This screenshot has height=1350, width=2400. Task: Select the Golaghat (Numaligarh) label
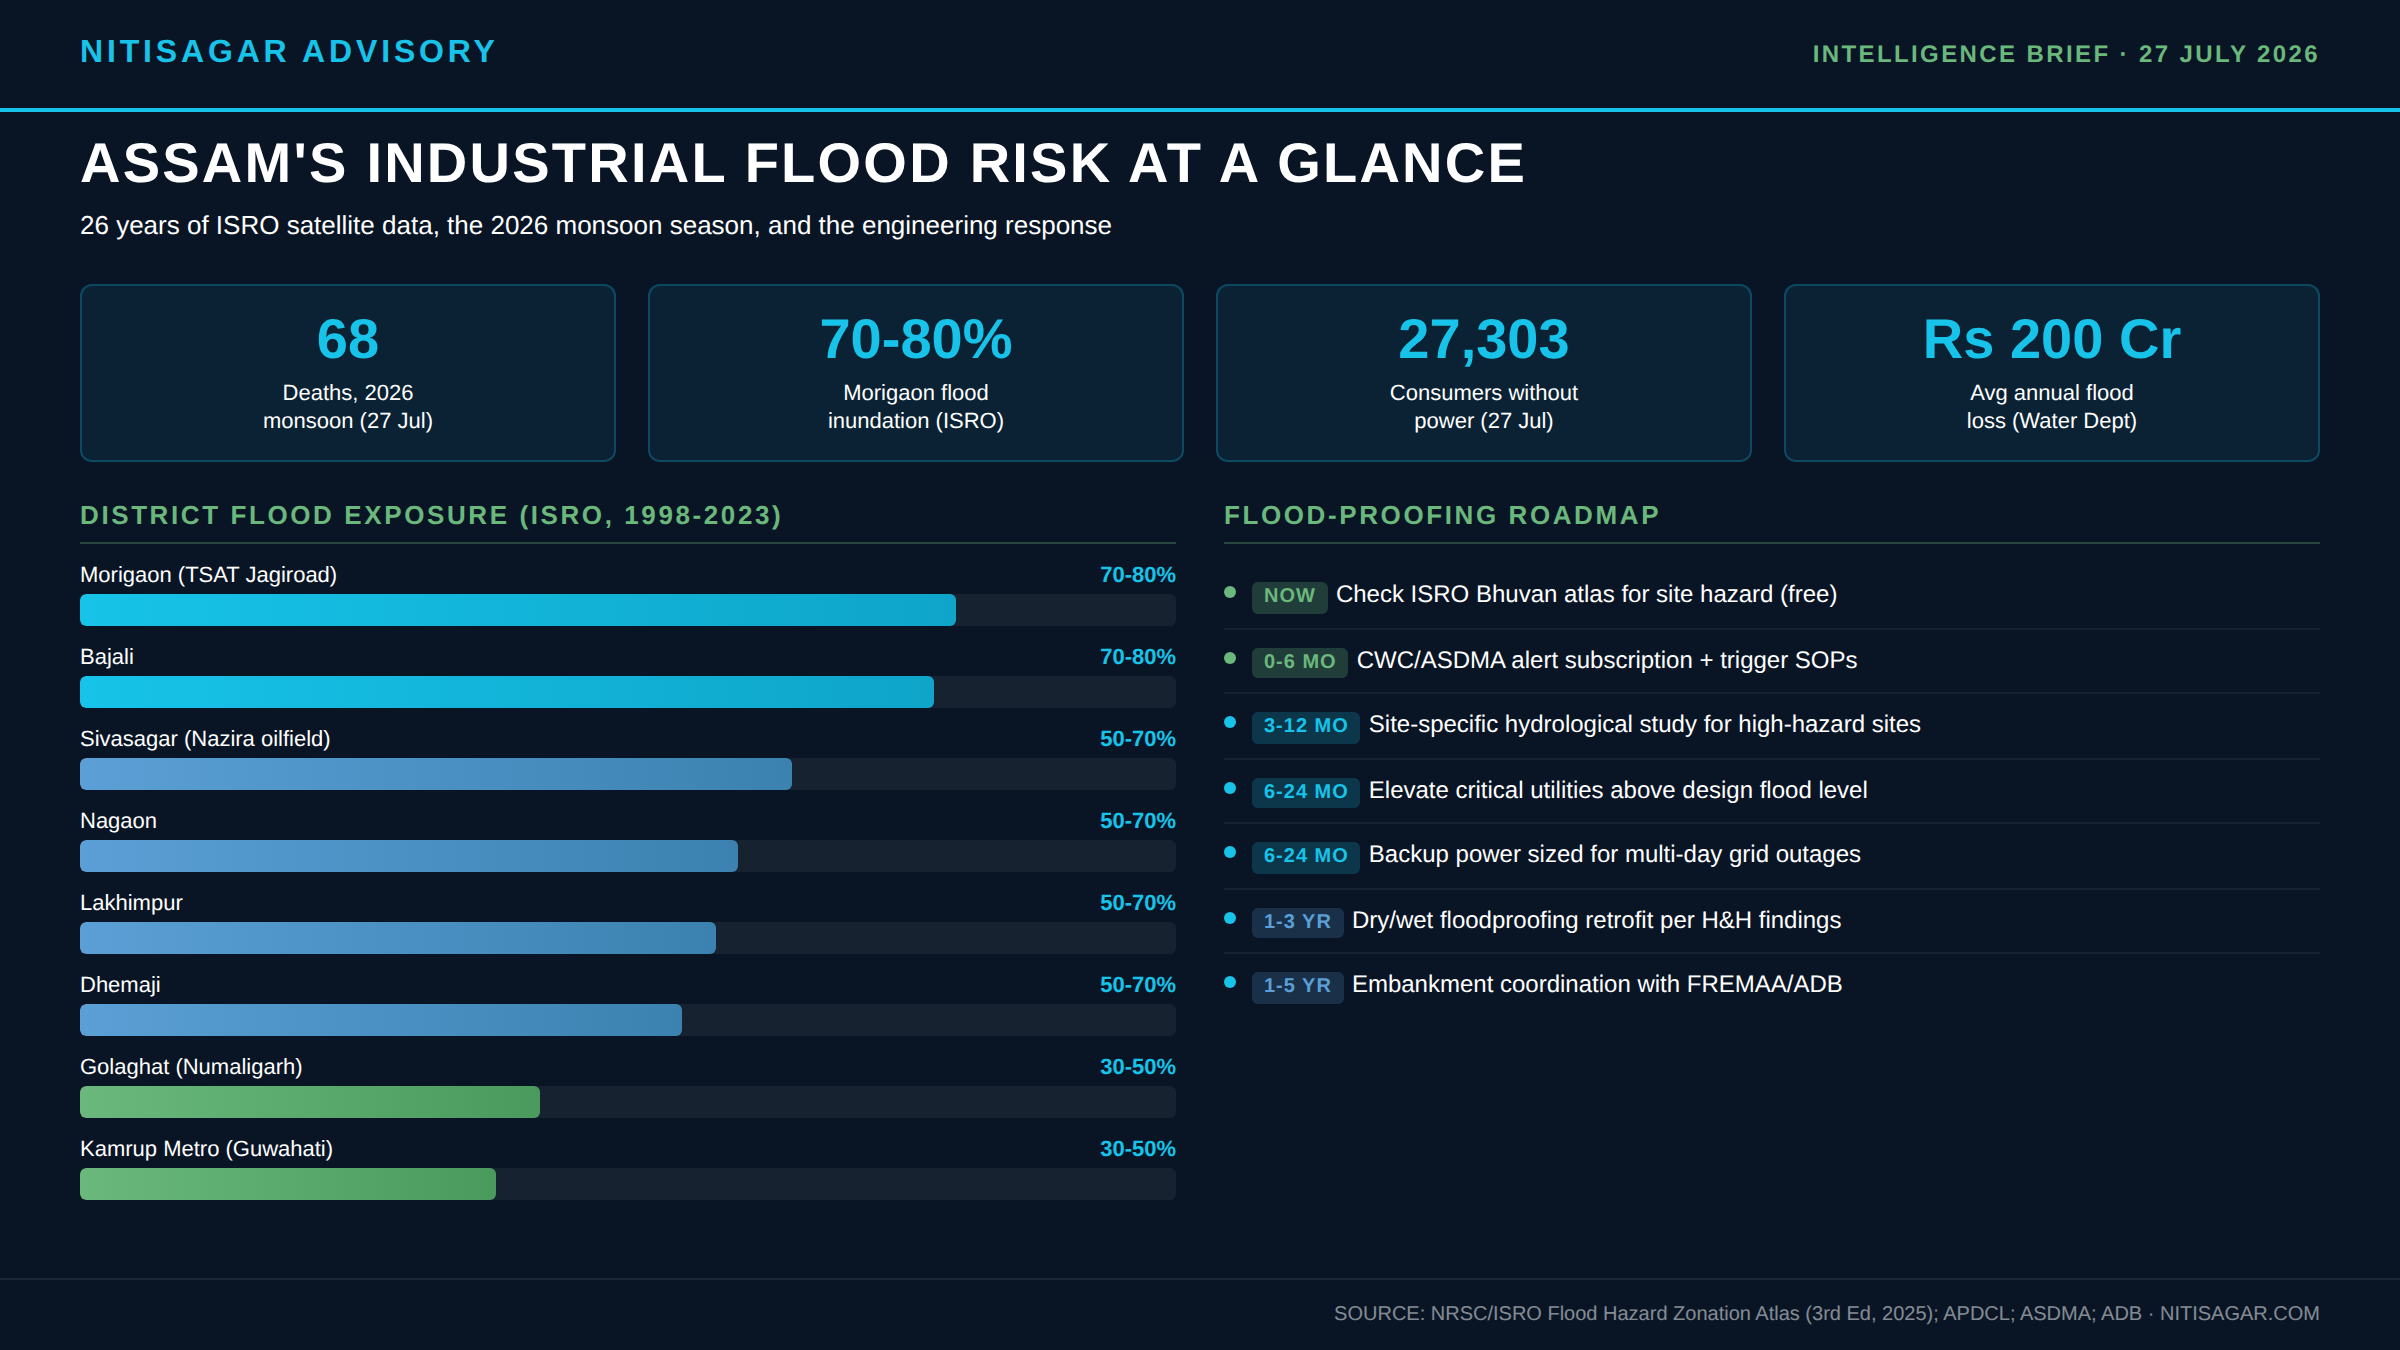click(191, 1067)
